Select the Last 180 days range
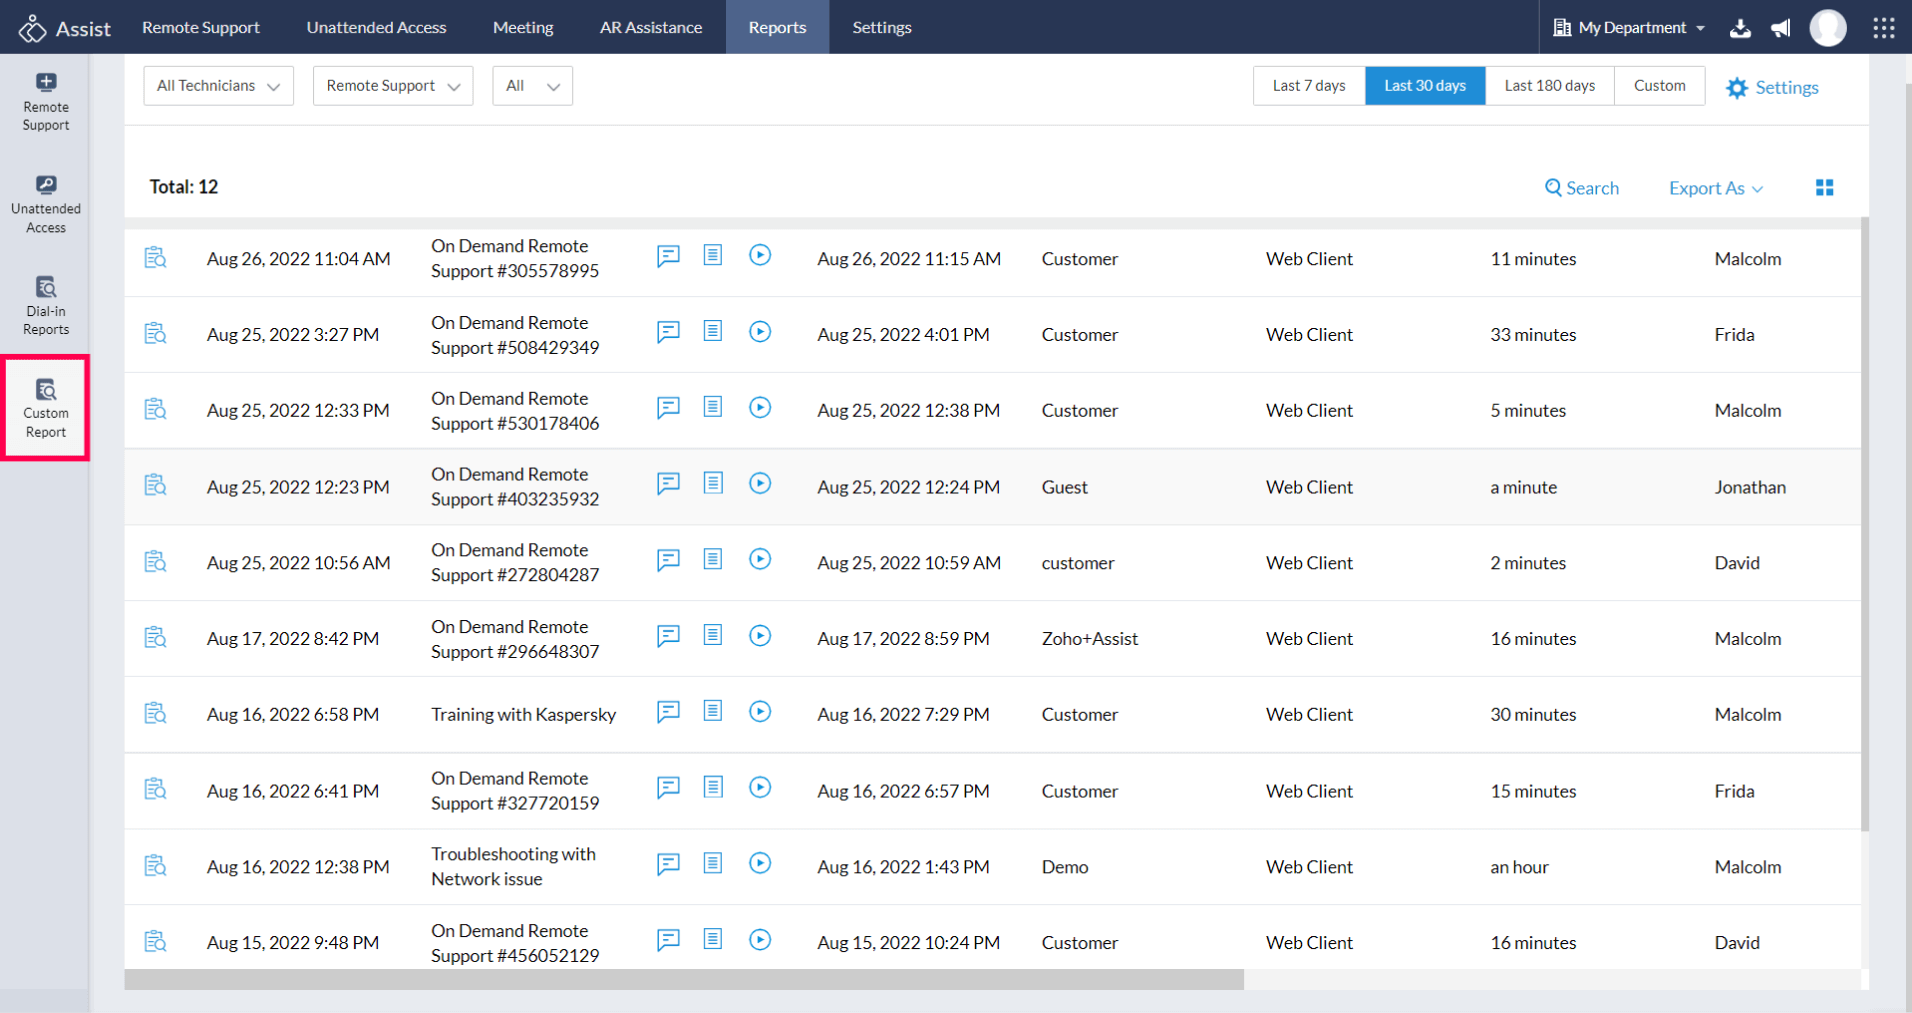The width and height of the screenshot is (1912, 1013). [x=1549, y=86]
